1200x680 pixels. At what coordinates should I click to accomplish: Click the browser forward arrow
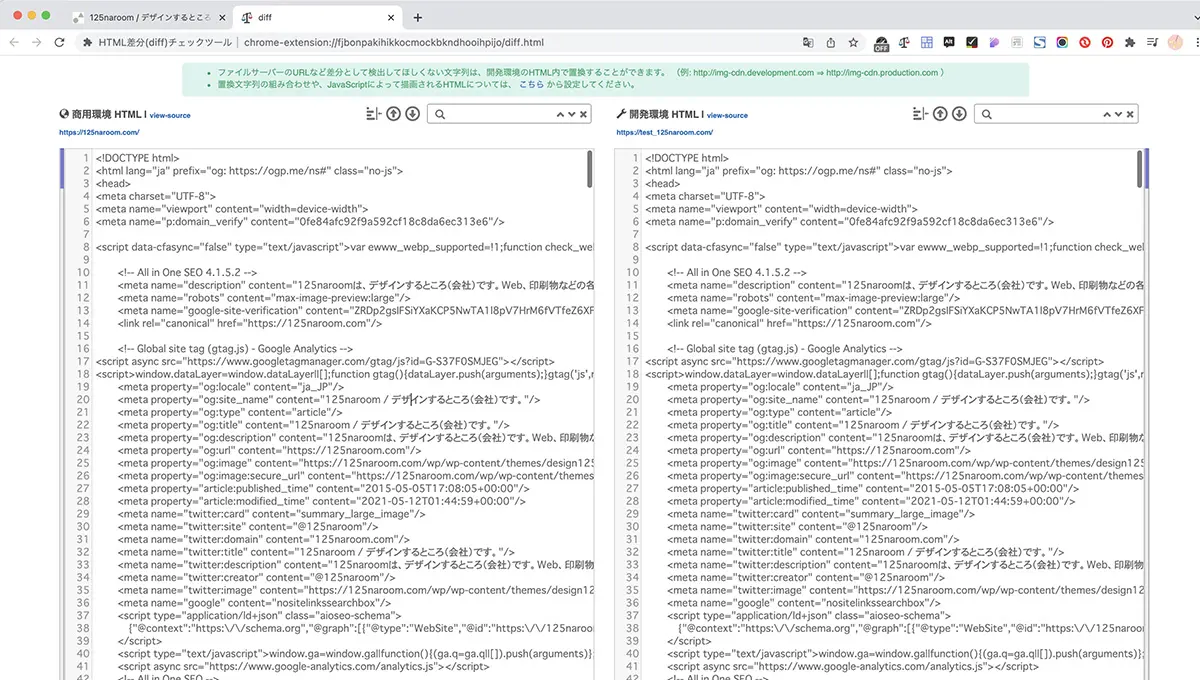pyautogui.click(x=37, y=43)
